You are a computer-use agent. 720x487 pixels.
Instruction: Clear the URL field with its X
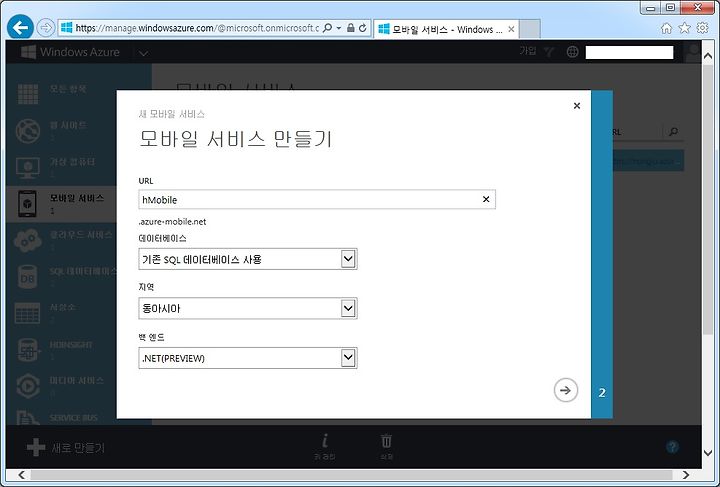pos(486,199)
